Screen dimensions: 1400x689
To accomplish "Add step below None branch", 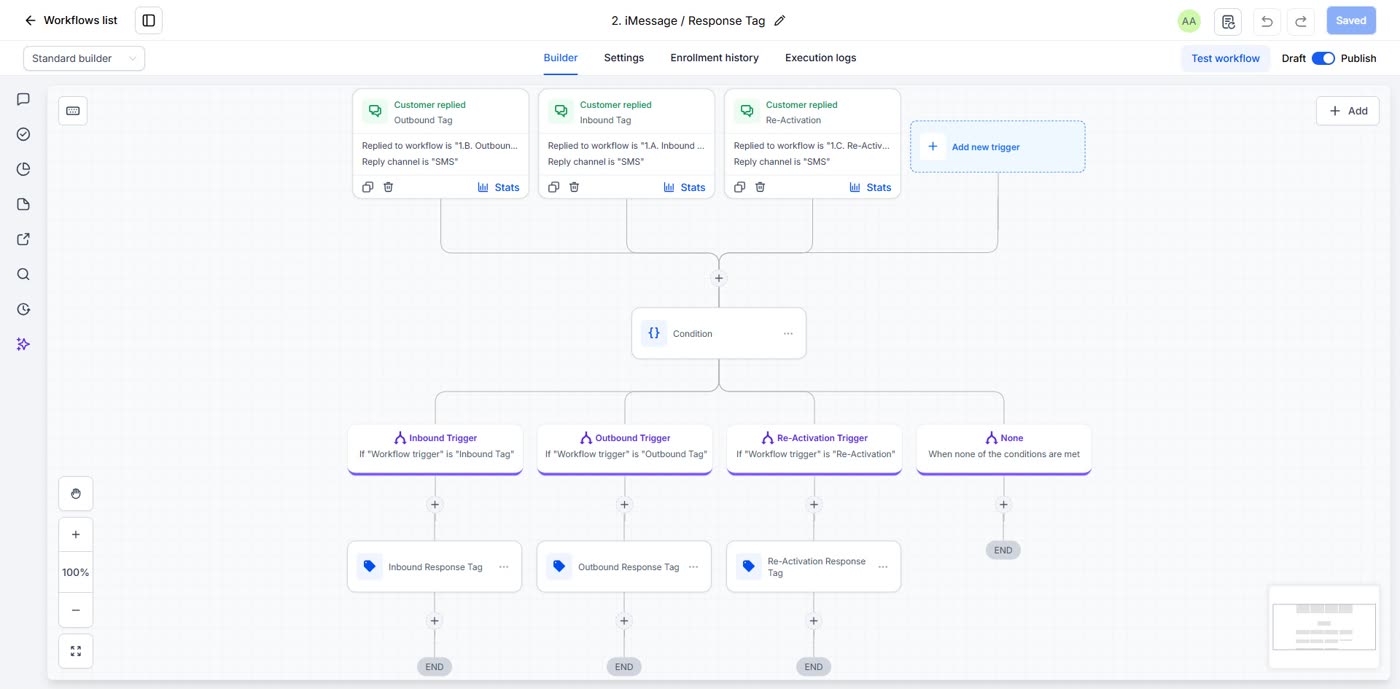I will pos(1003,504).
